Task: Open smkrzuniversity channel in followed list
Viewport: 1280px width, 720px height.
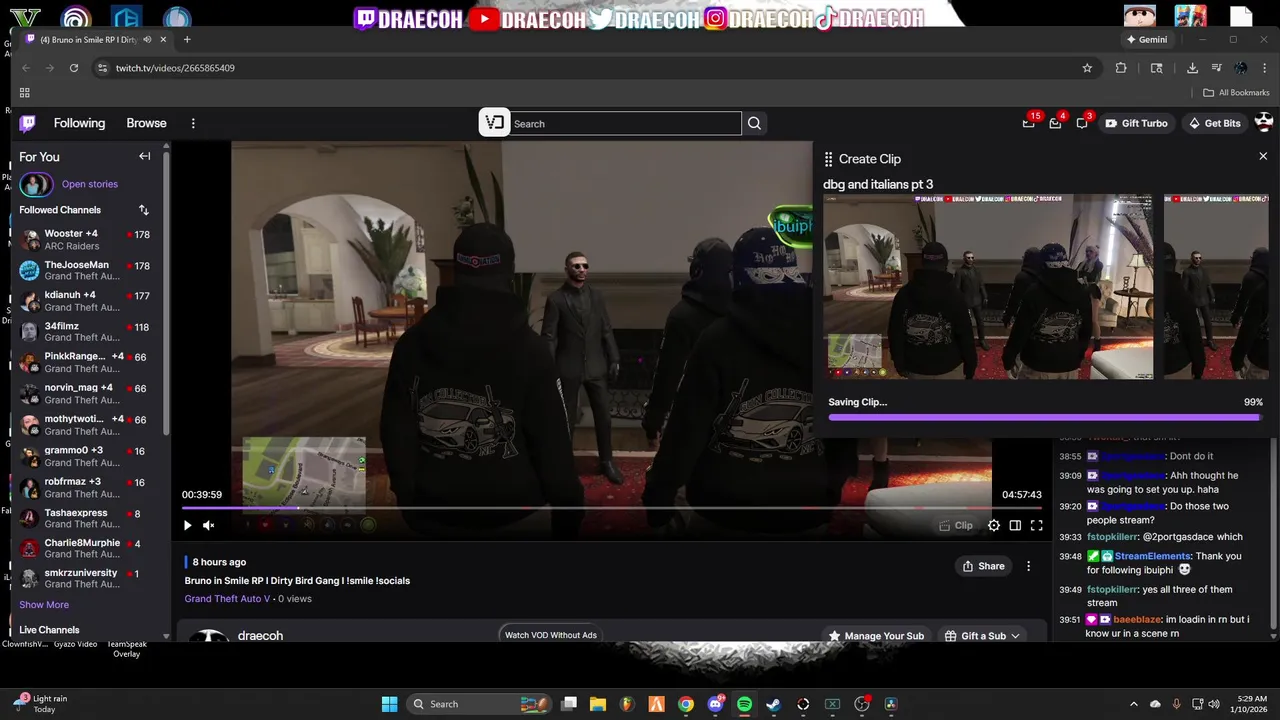Action: click(x=85, y=578)
